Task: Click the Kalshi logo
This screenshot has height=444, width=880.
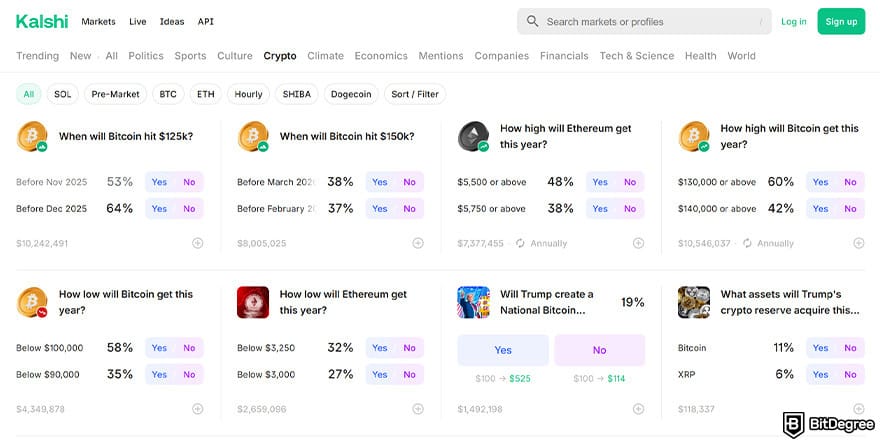Action: tap(42, 21)
